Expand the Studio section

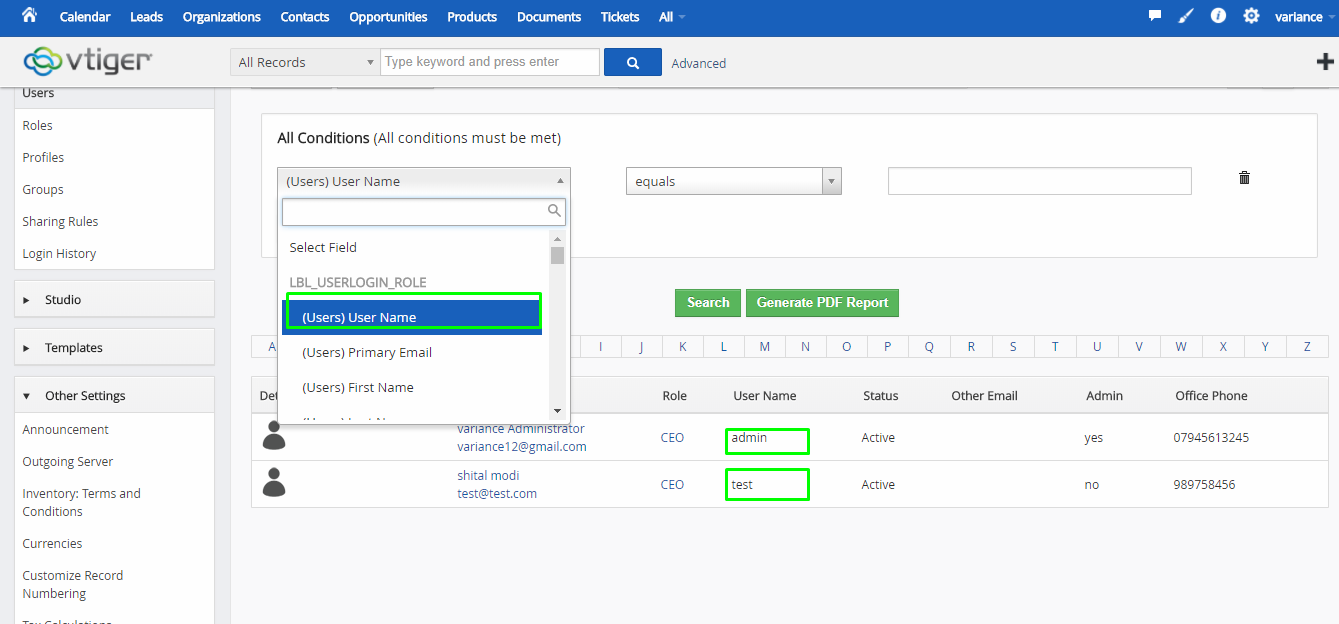pyautogui.click(x=114, y=299)
